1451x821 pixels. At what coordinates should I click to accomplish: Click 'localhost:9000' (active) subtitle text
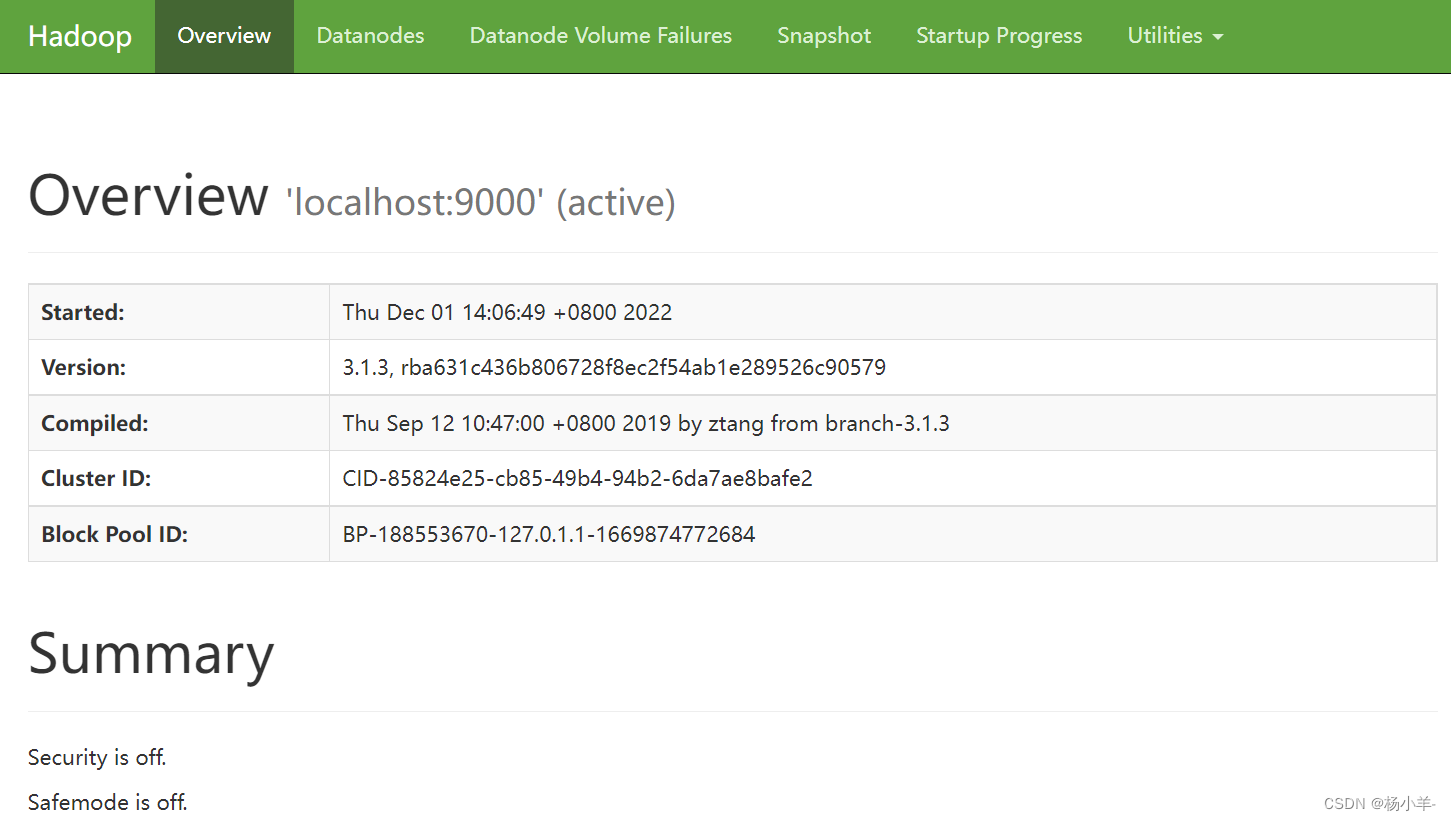click(x=480, y=203)
